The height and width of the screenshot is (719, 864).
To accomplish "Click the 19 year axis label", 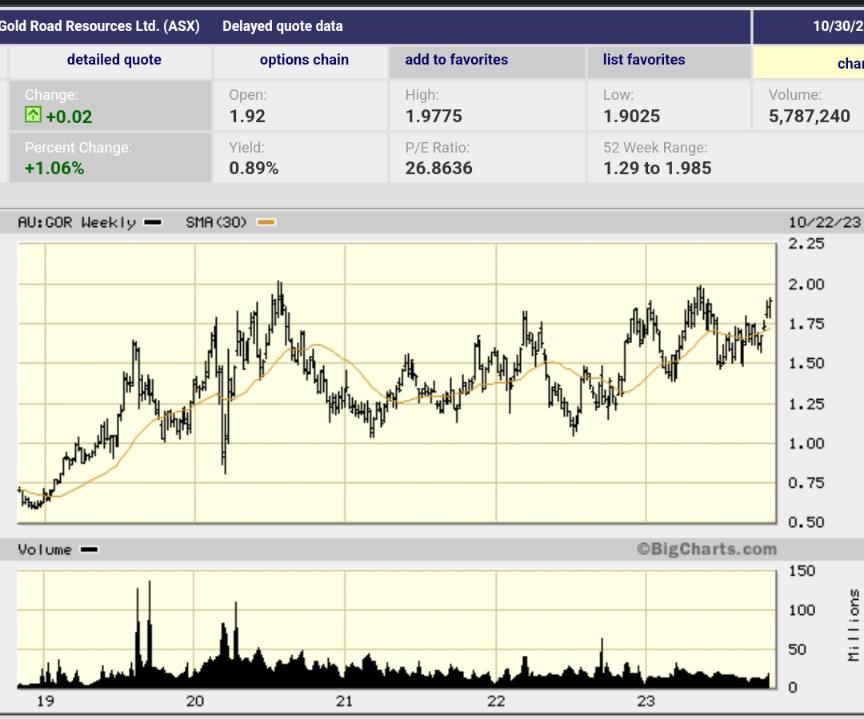I will point(45,701).
